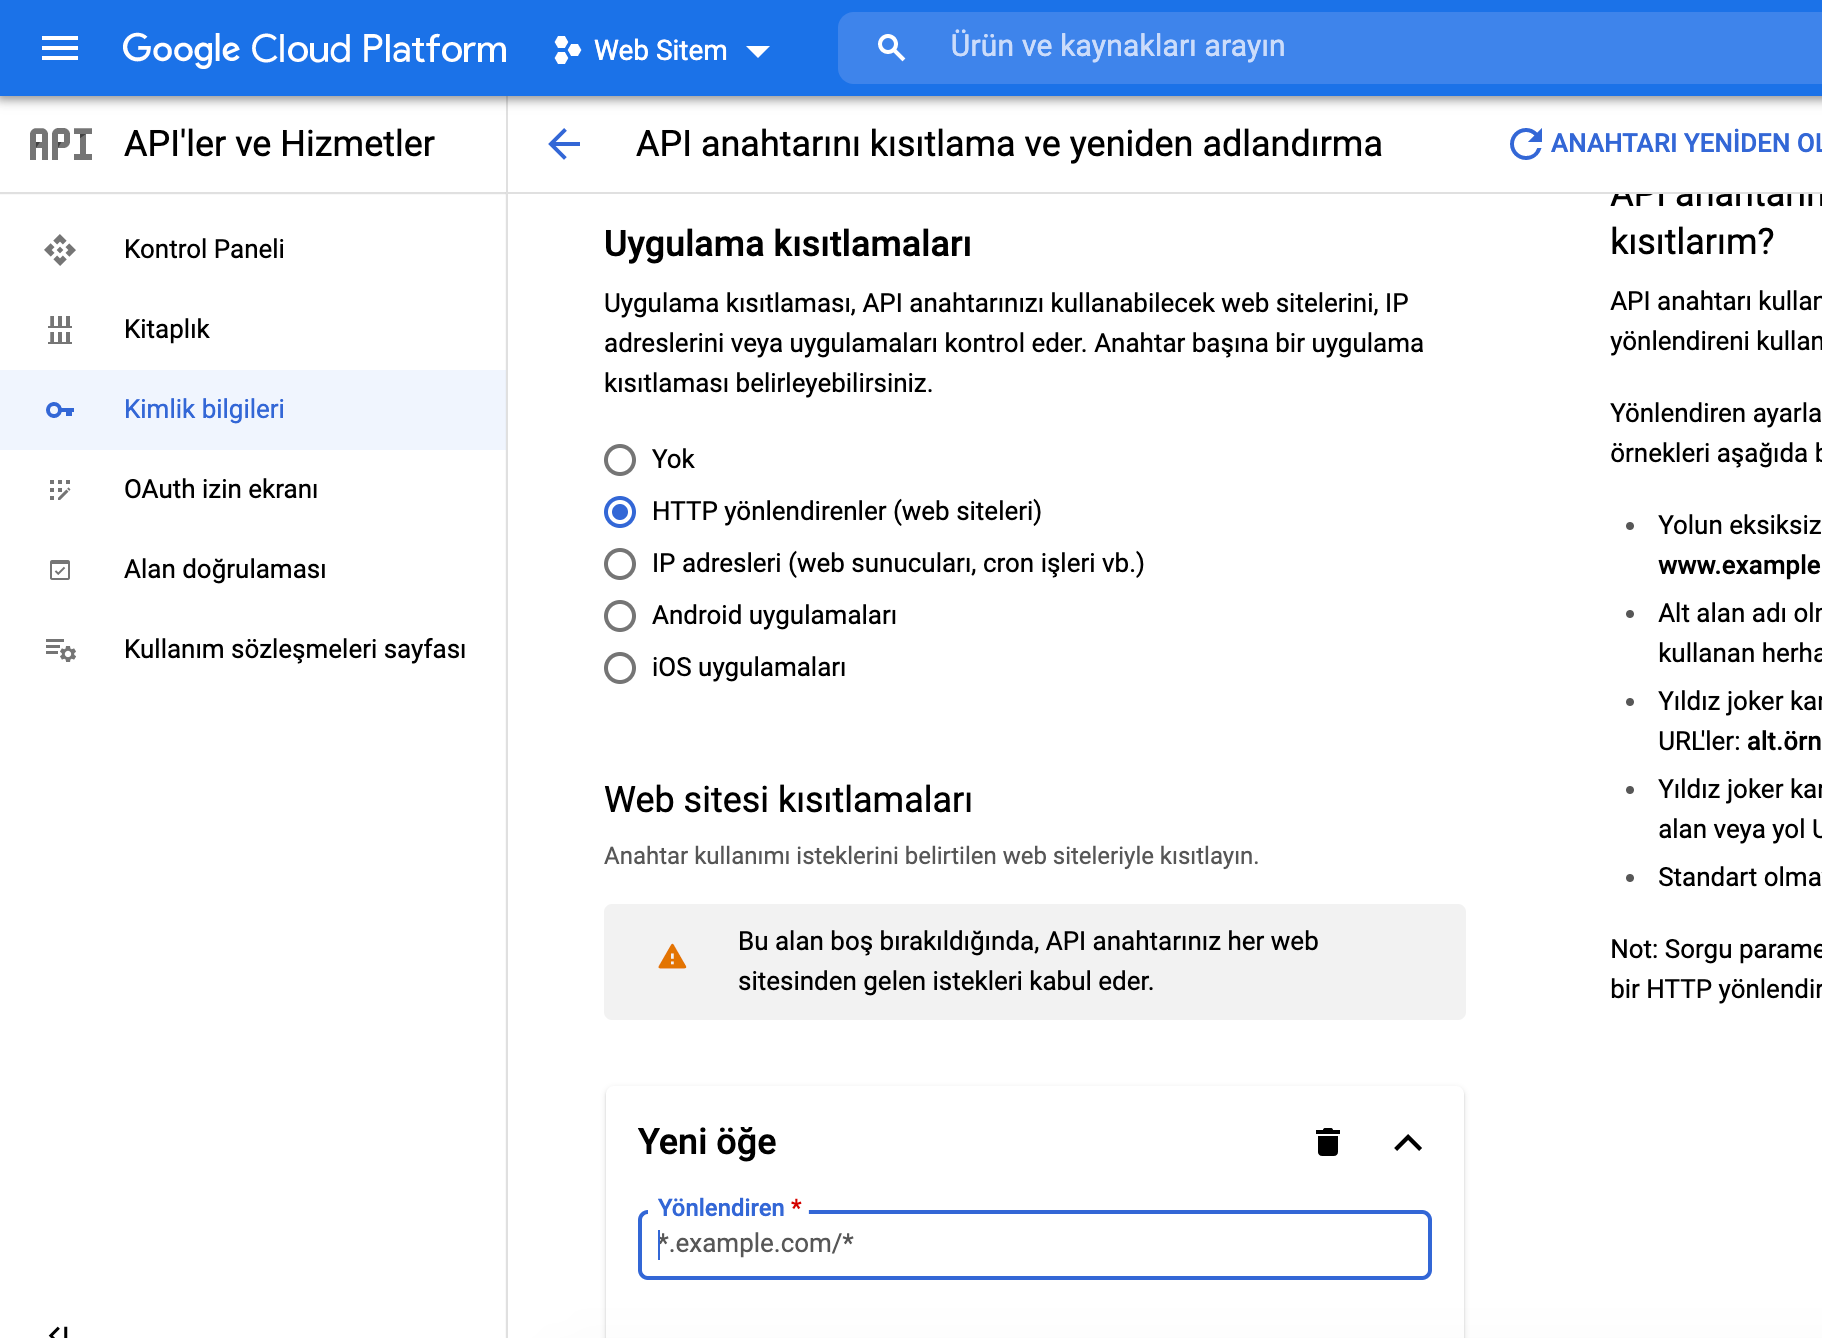
Task: Open the hamburger navigation menu
Action: click(60, 48)
